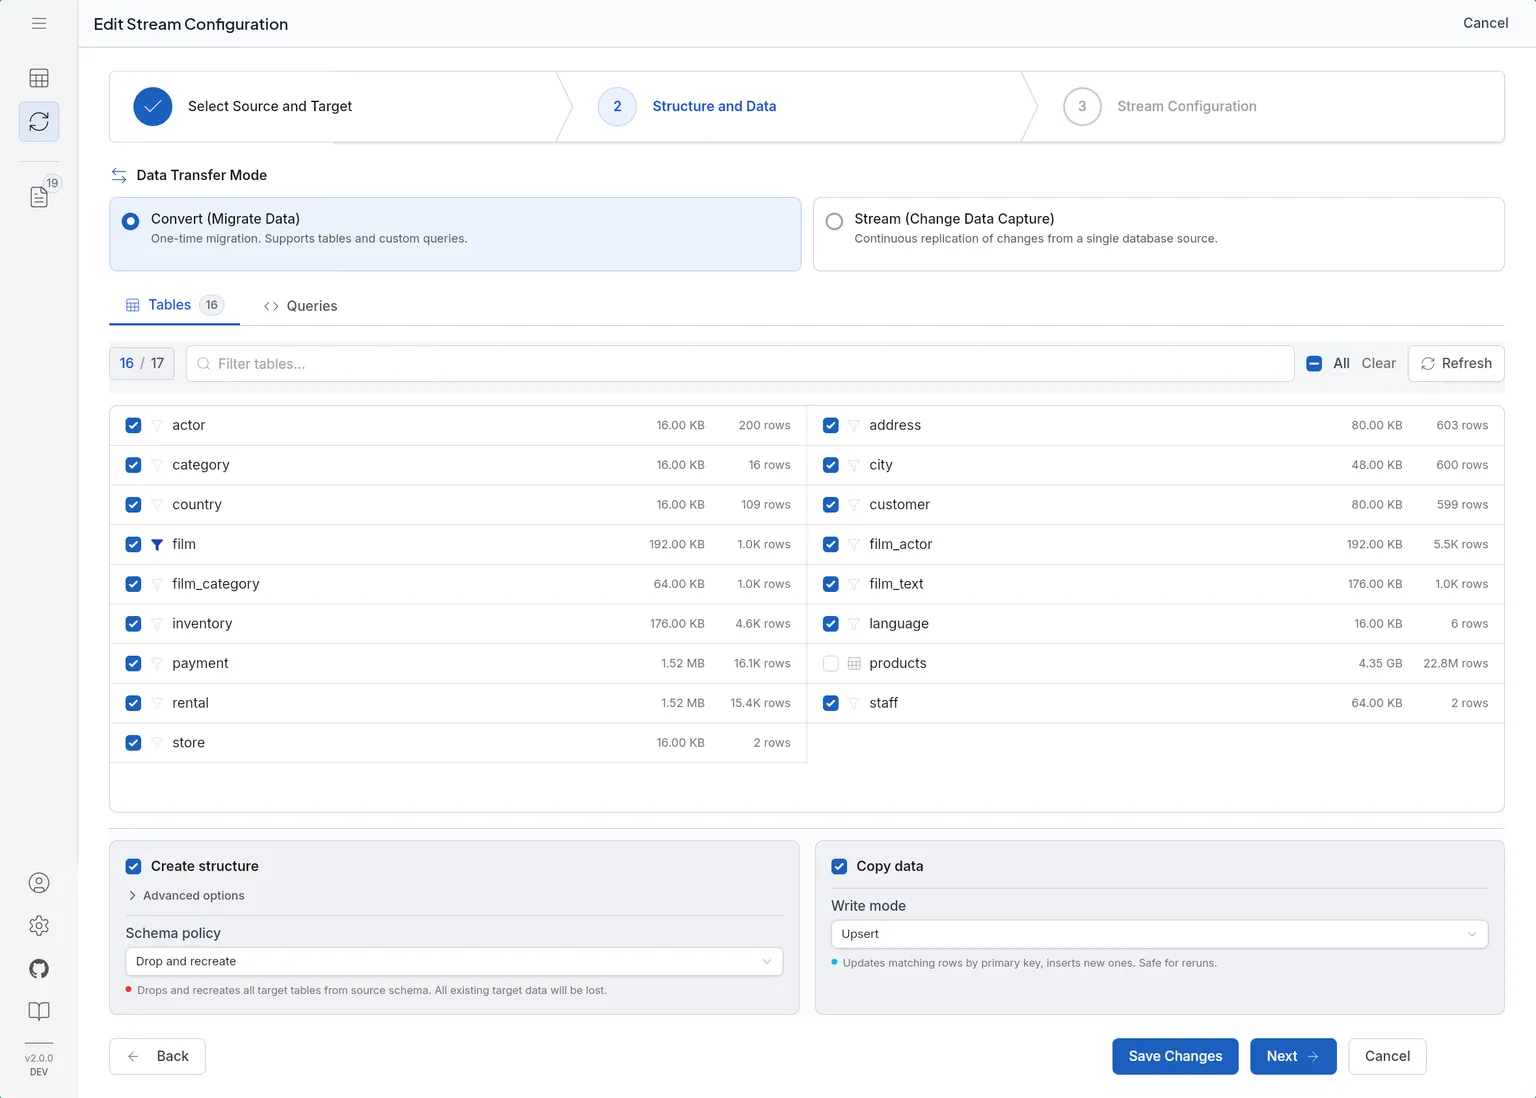Click the streams sync sidebar icon
This screenshot has height=1098, width=1536.
tap(39, 122)
